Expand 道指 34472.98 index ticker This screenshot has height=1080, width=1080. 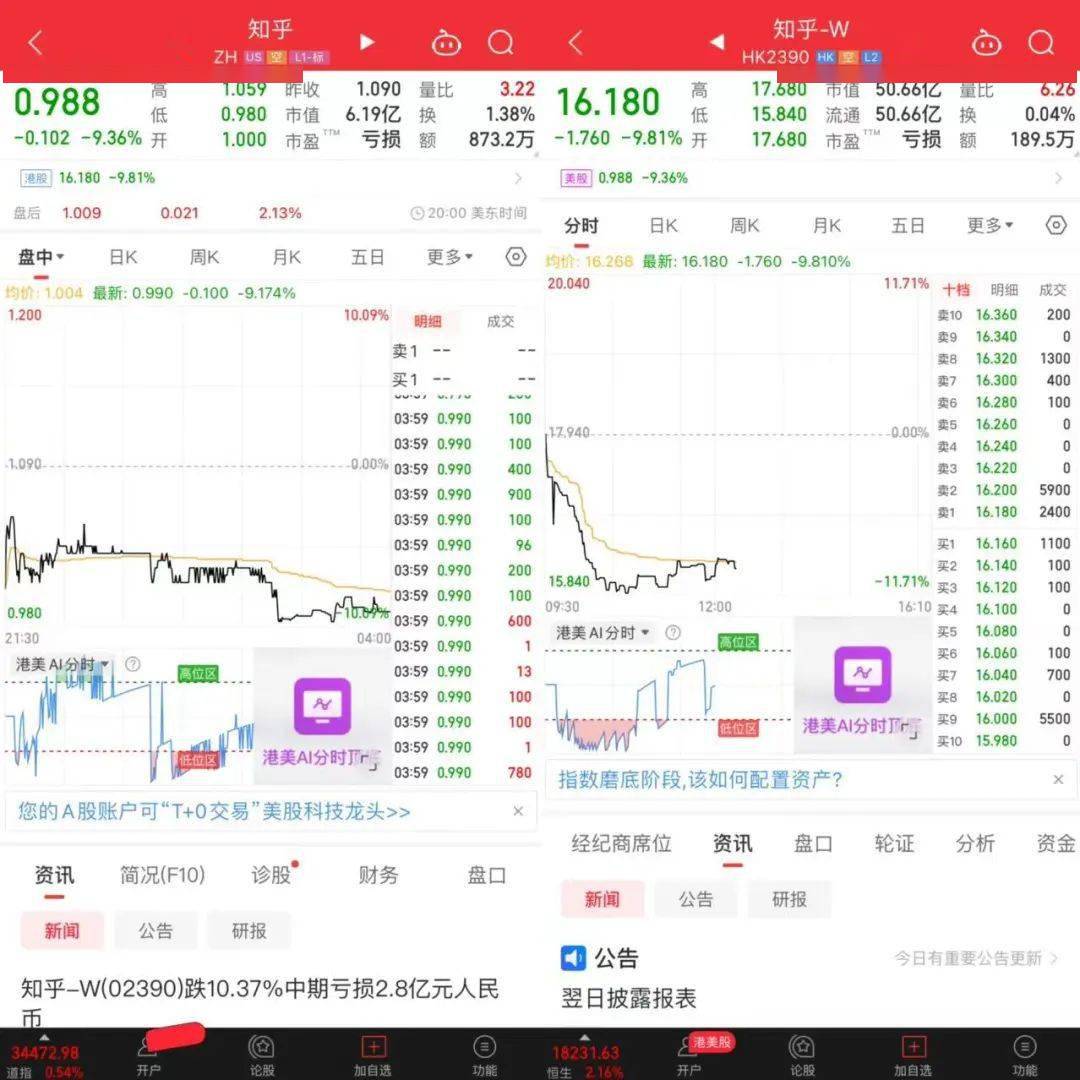[45, 1055]
